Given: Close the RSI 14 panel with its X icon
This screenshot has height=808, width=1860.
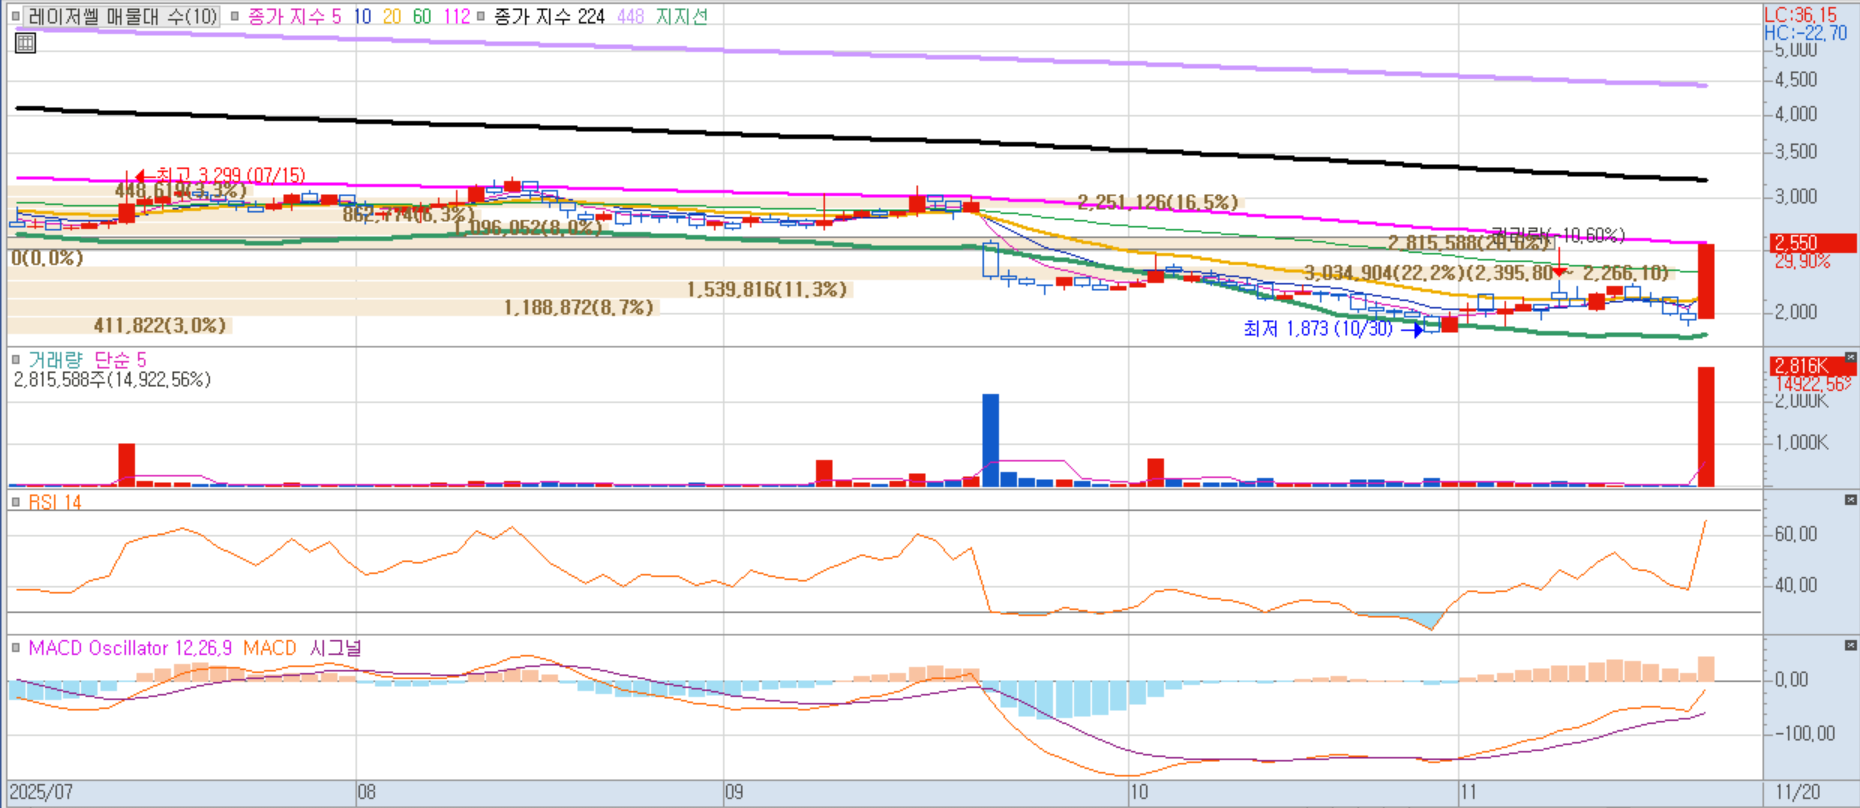Looking at the screenshot, I should point(1850,499).
